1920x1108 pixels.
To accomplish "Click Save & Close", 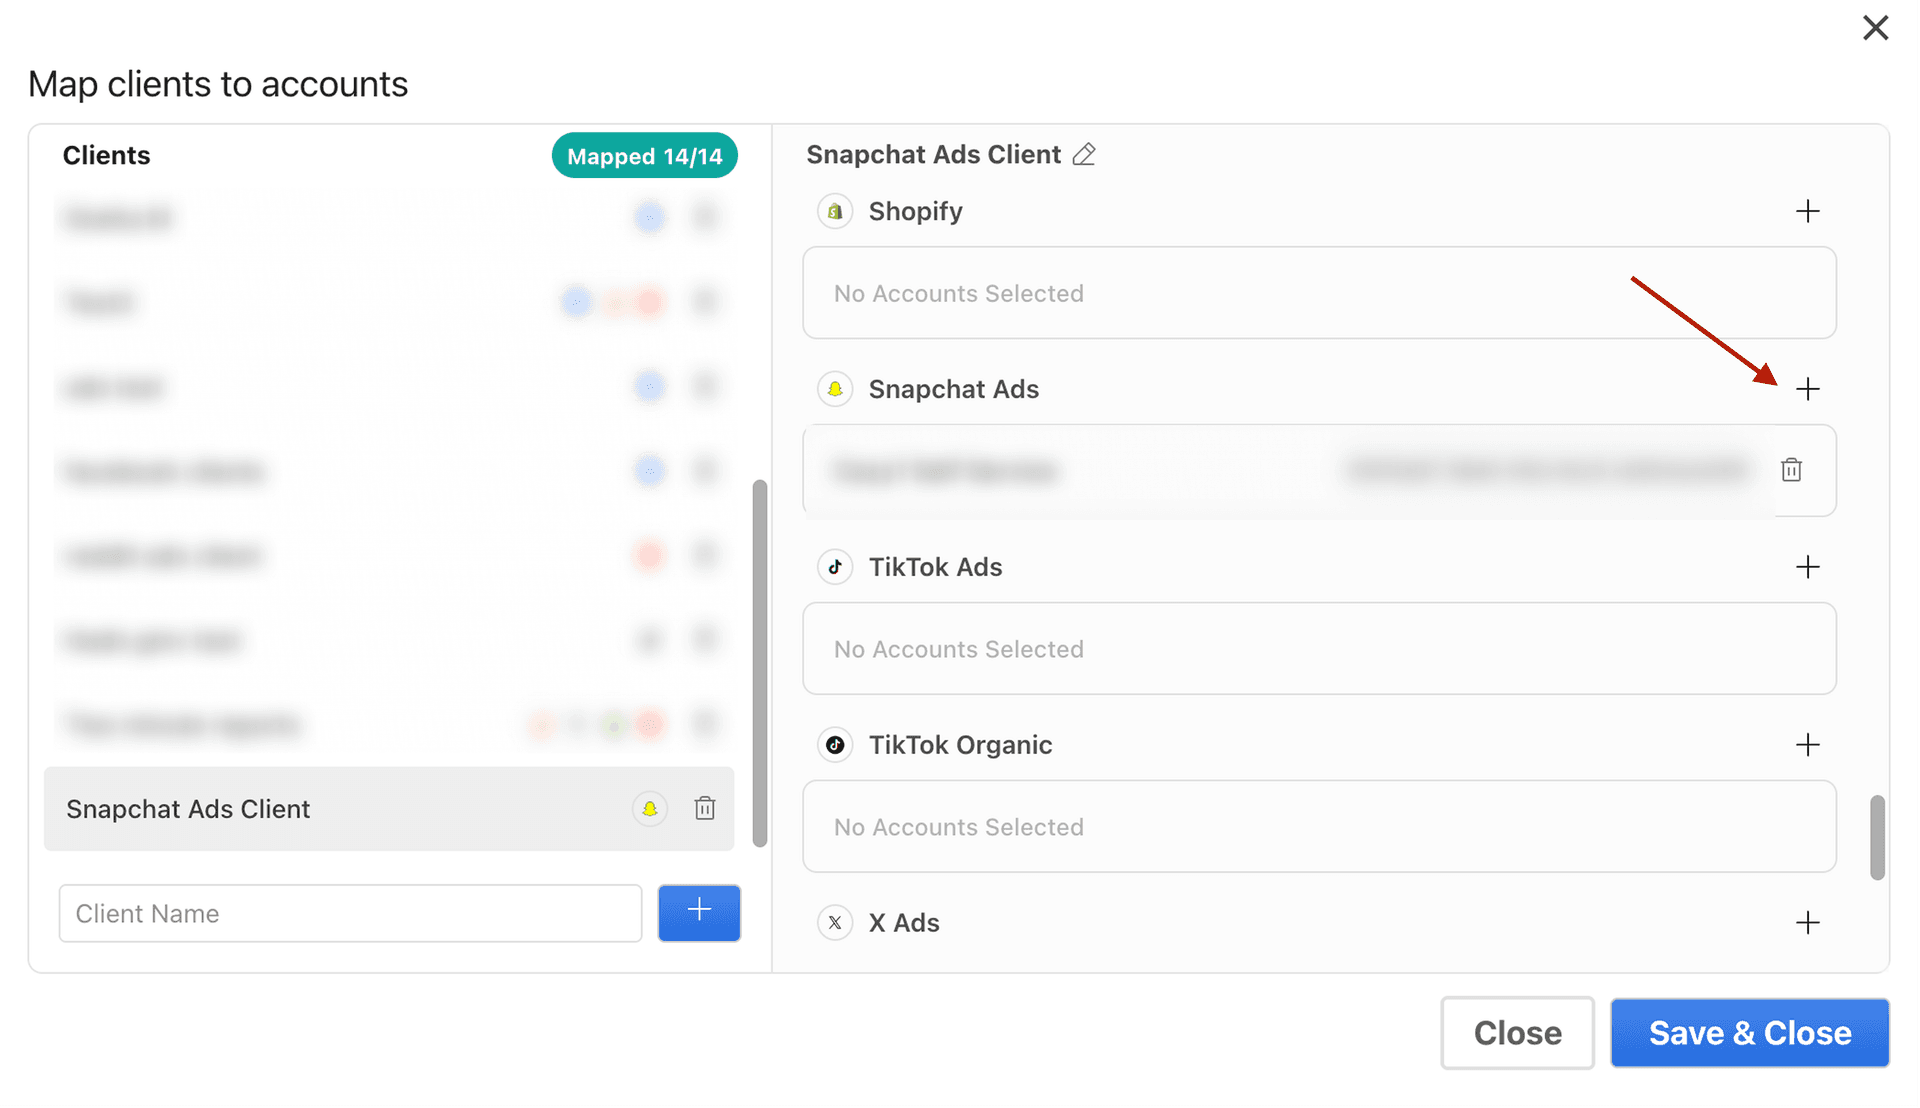I will pyautogui.click(x=1750, y=1033).
